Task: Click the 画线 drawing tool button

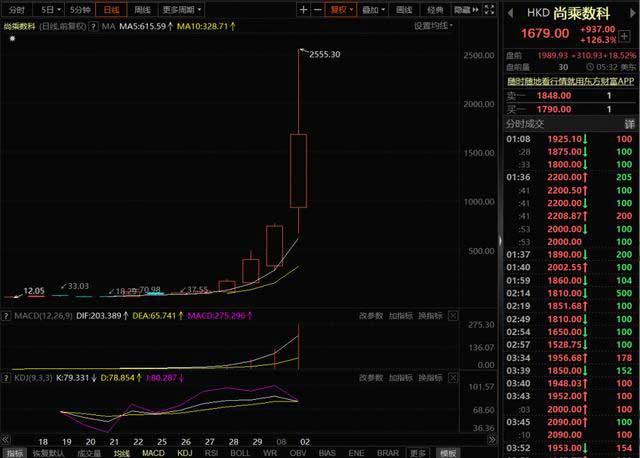Action: click(x=404, y=10)
